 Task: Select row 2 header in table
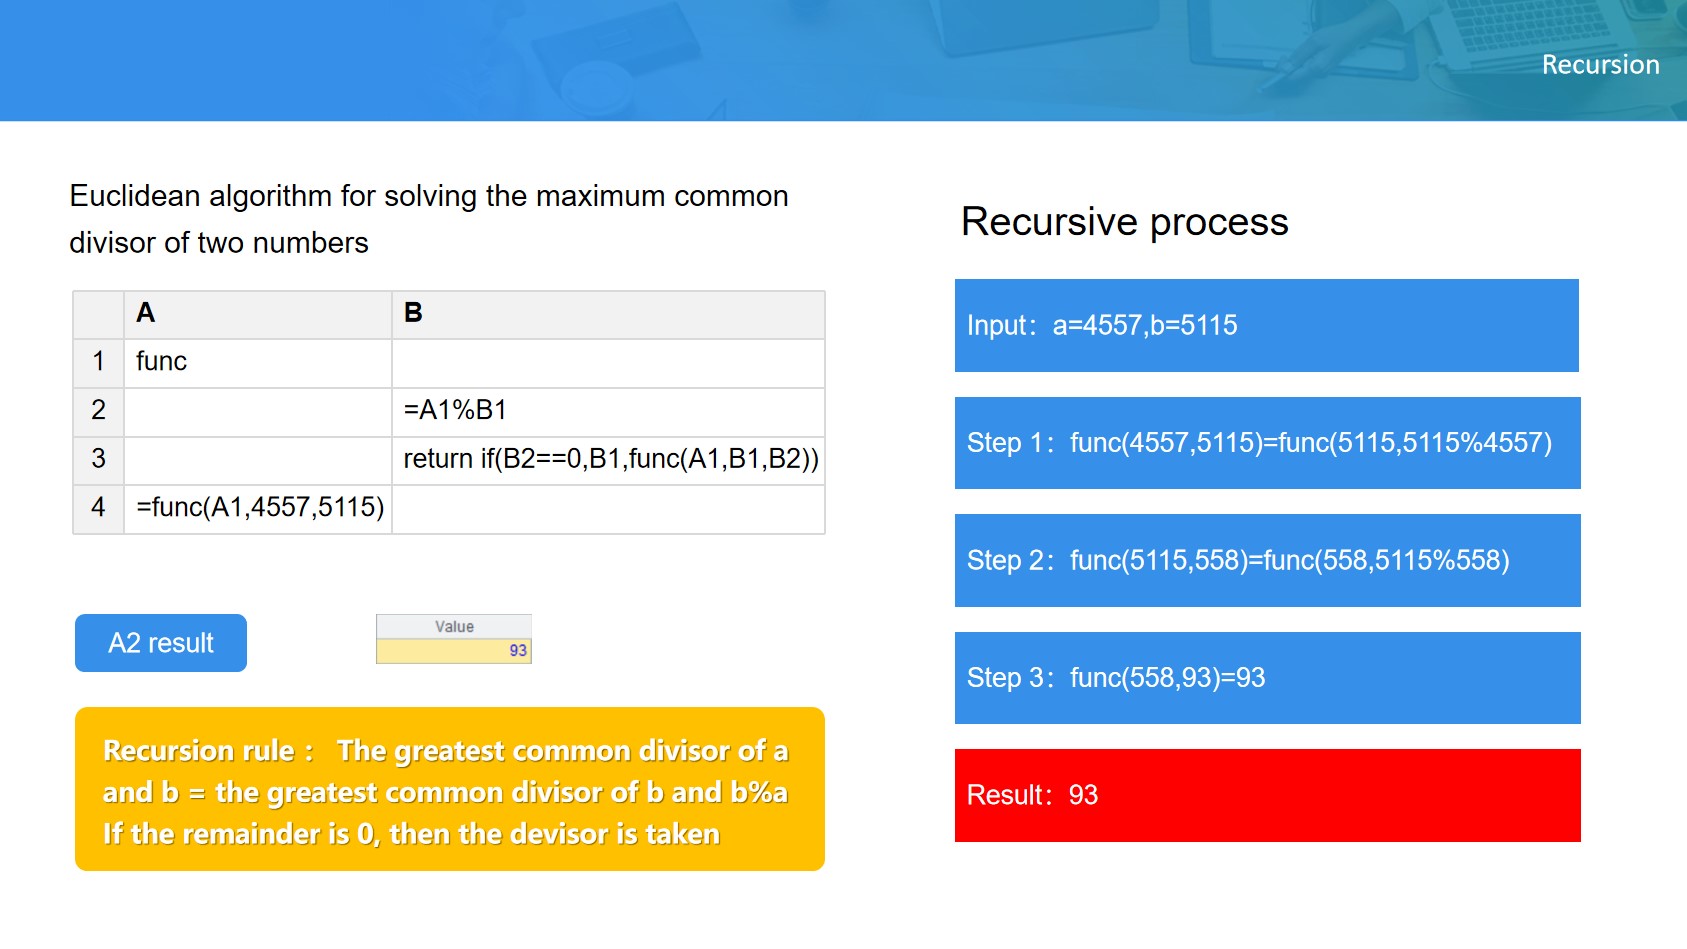click(98, 411)
